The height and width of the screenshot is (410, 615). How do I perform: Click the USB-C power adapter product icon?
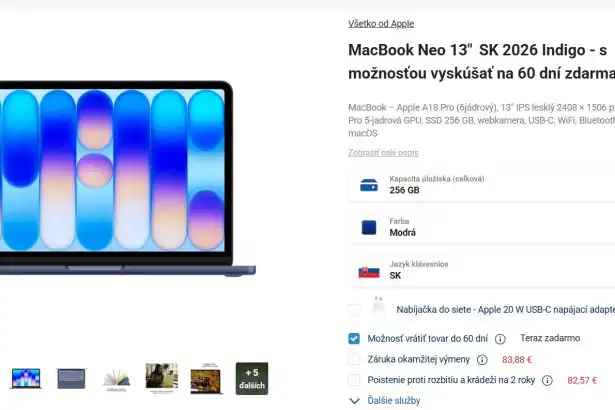click(378, 307)
